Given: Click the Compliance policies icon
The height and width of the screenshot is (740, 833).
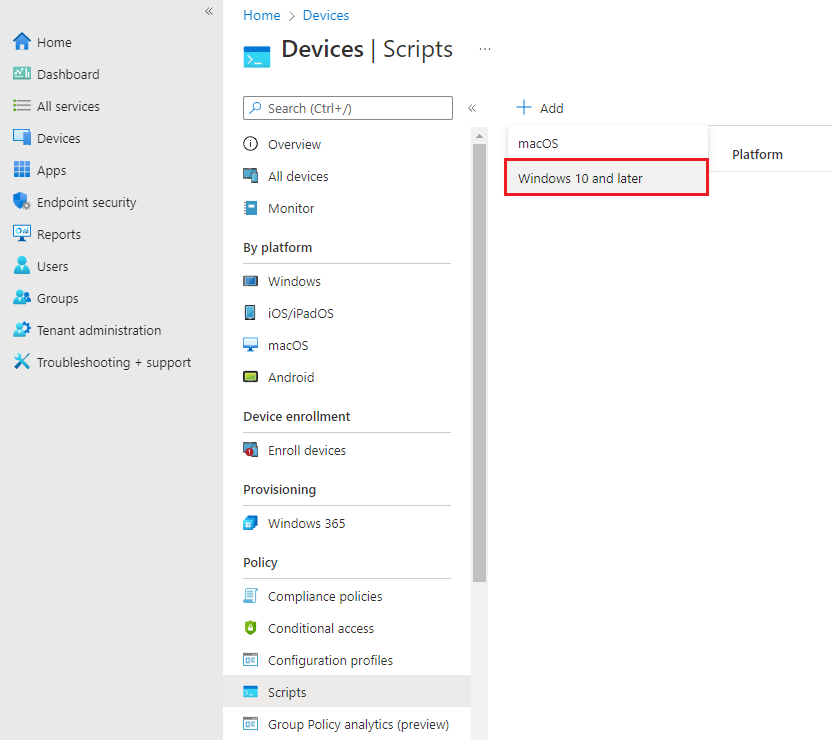Looking at the screenshot, I should click(x=250, y=596).
